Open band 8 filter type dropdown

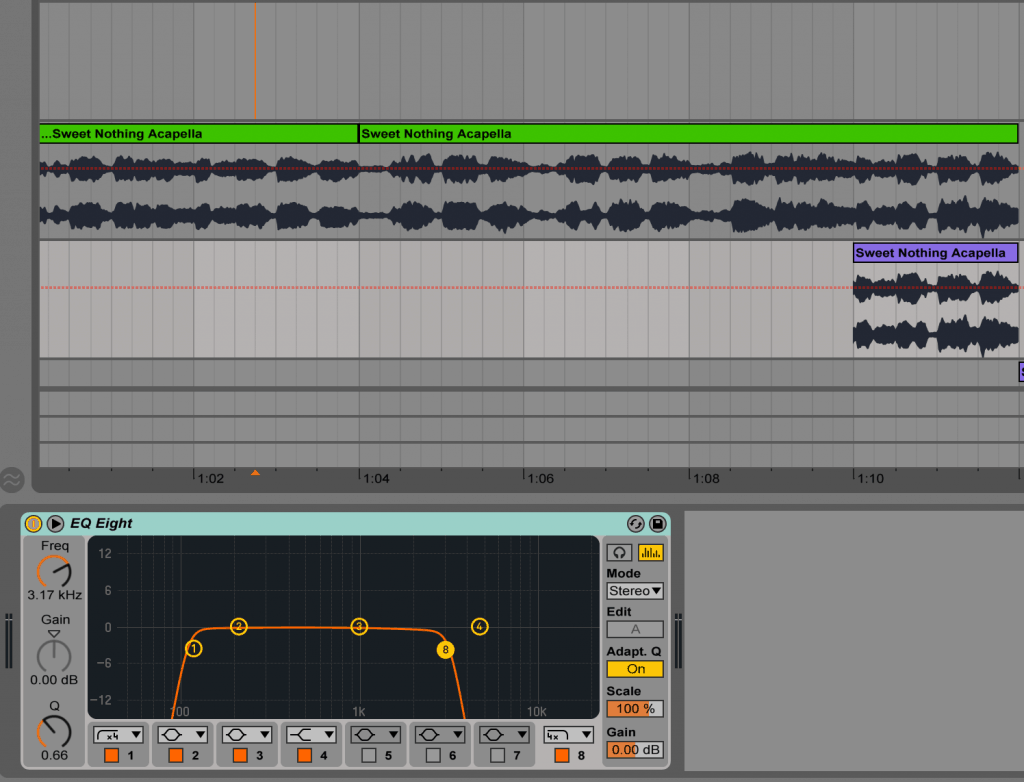tap(567, 734)
